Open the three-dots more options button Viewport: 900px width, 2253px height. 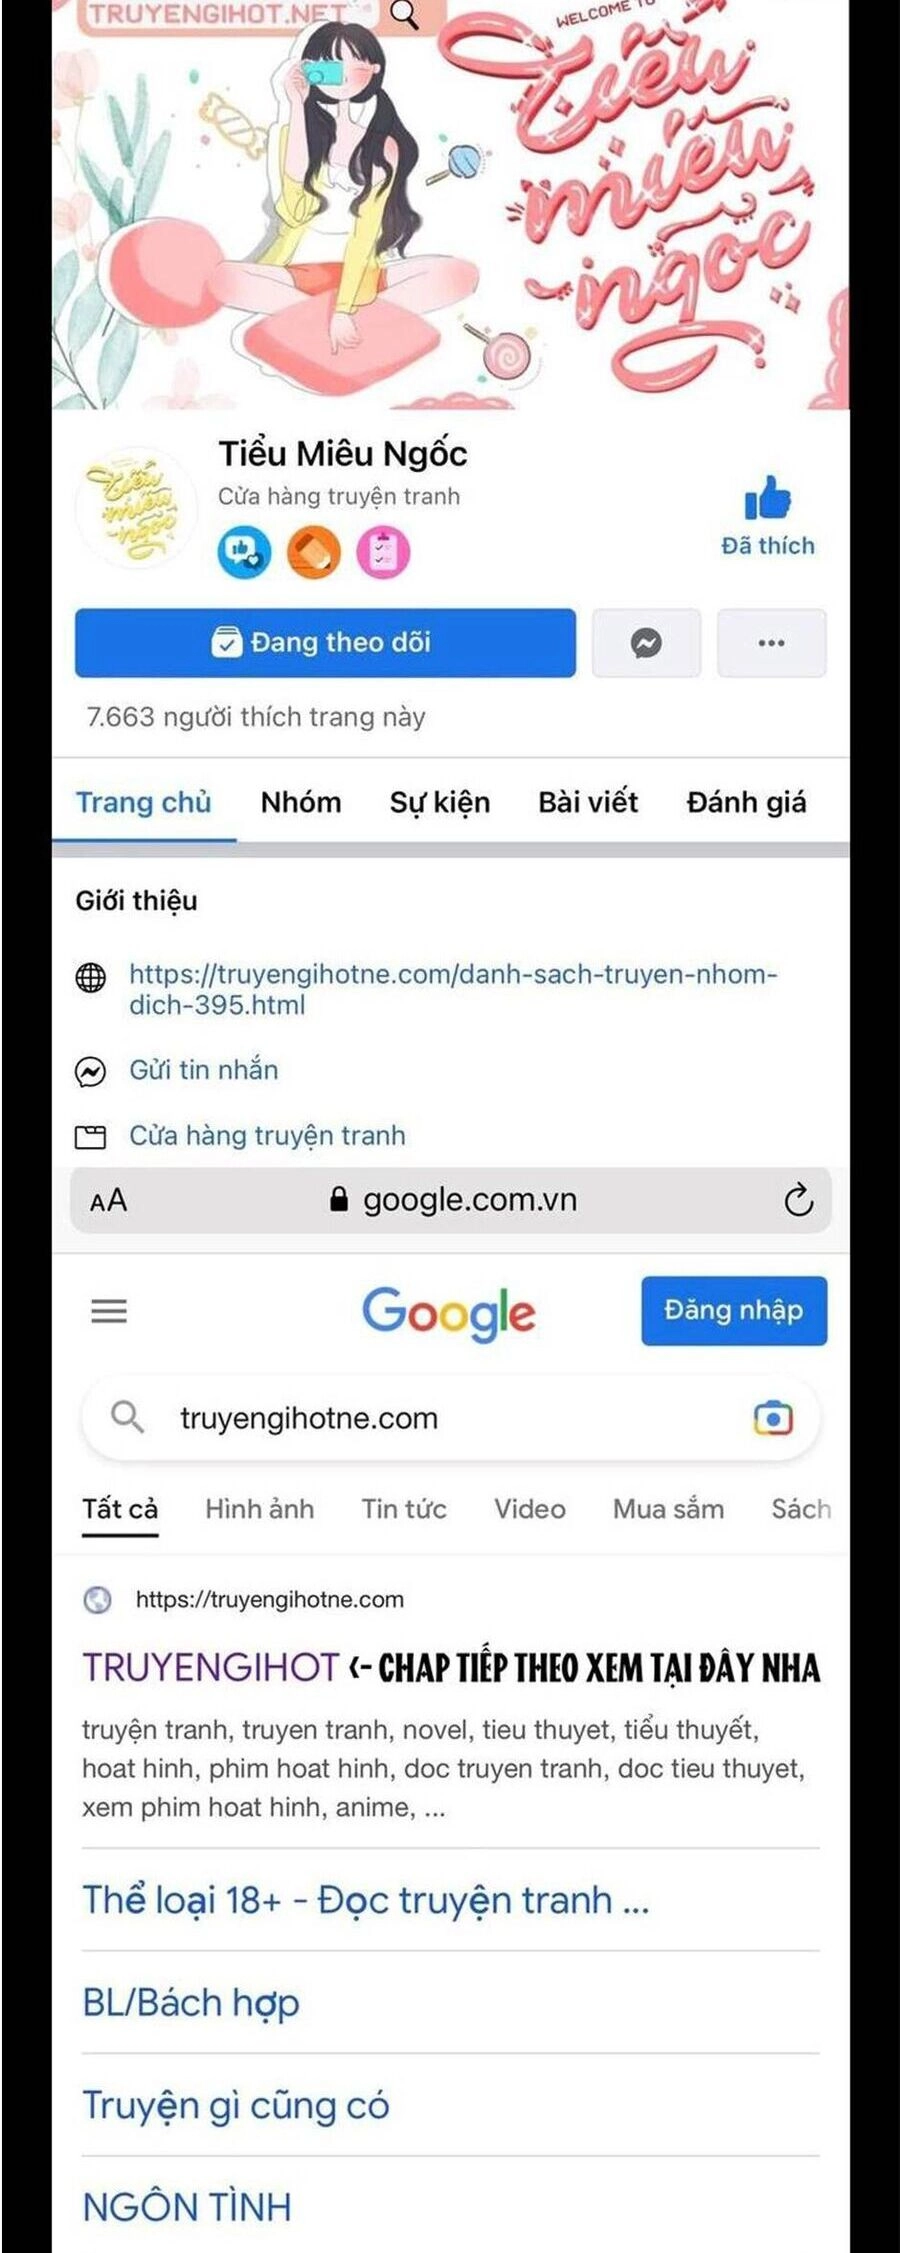pos(771,642)
